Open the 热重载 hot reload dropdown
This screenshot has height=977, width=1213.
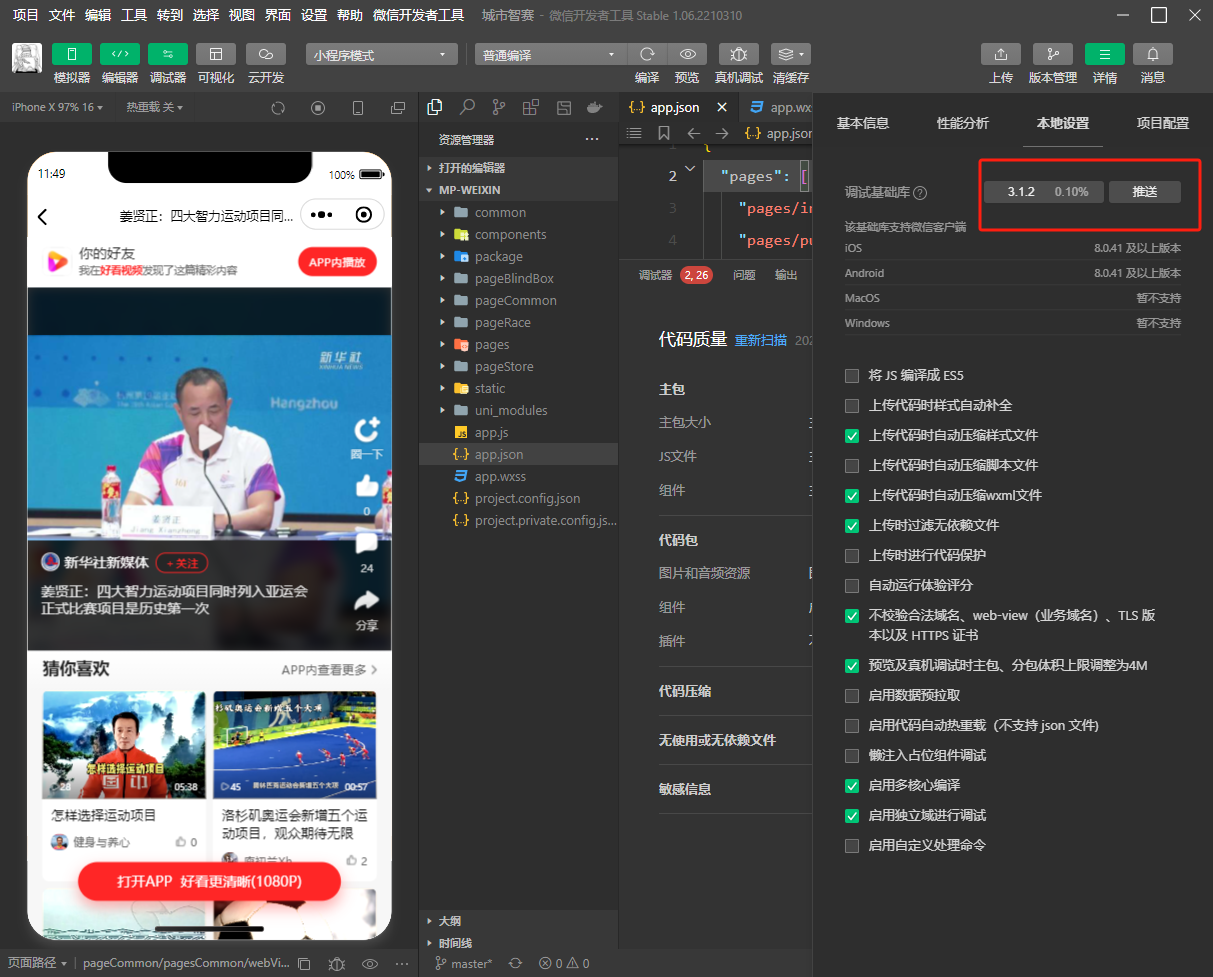tap(154, 107)
